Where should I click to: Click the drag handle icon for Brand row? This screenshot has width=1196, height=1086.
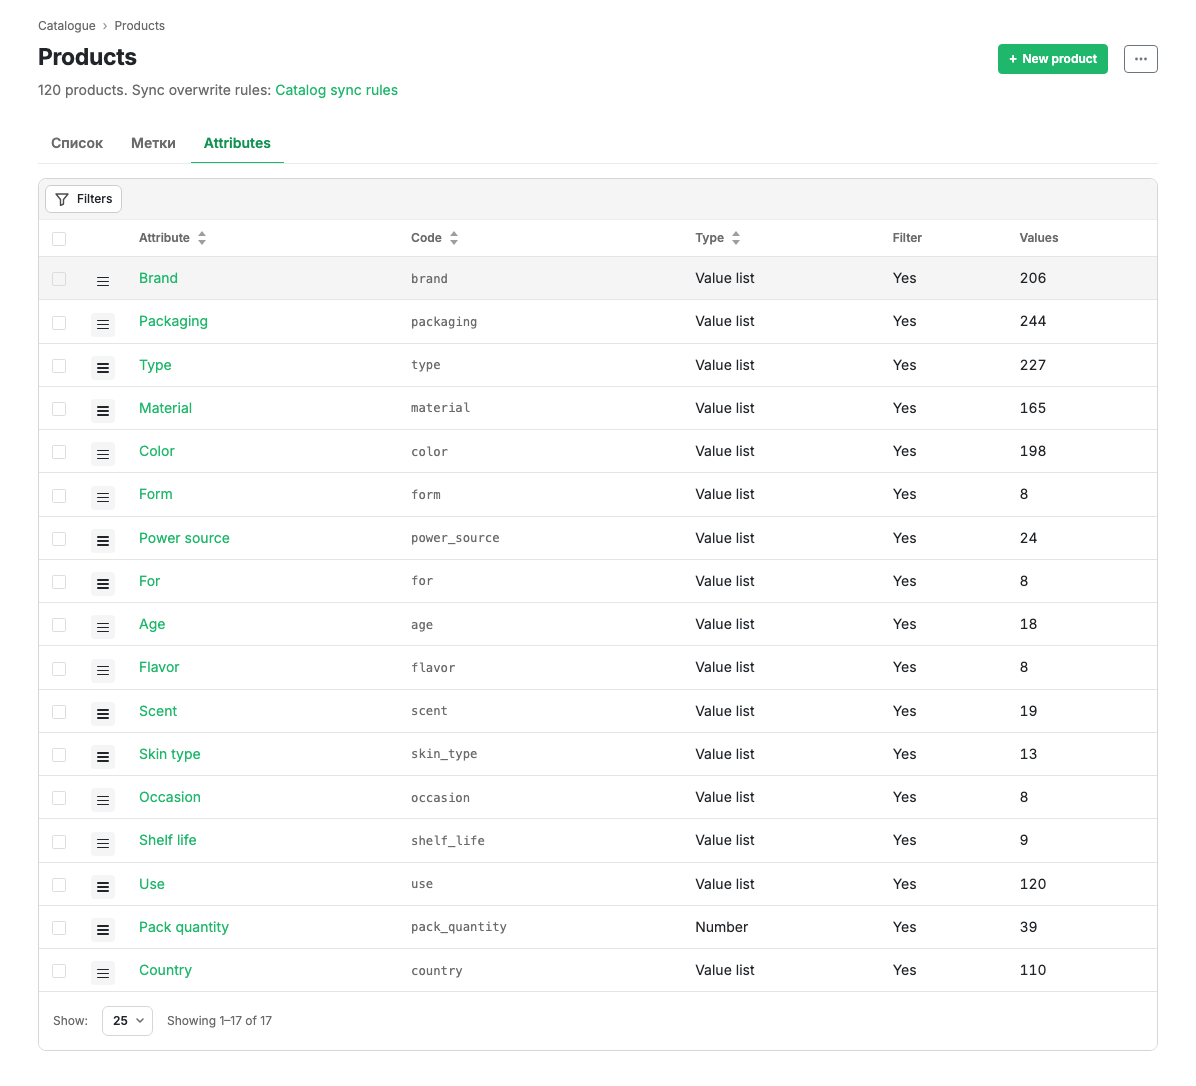(x=103, y=281)
